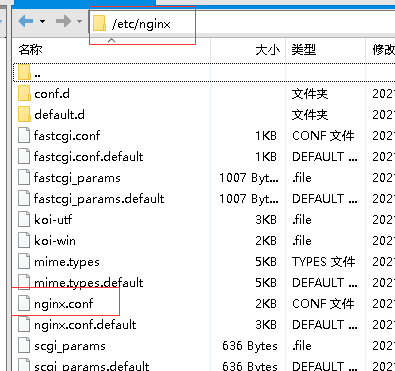Click the fastcgi_params file icon
Screen dimensions: 395x371
click(24, 178)
